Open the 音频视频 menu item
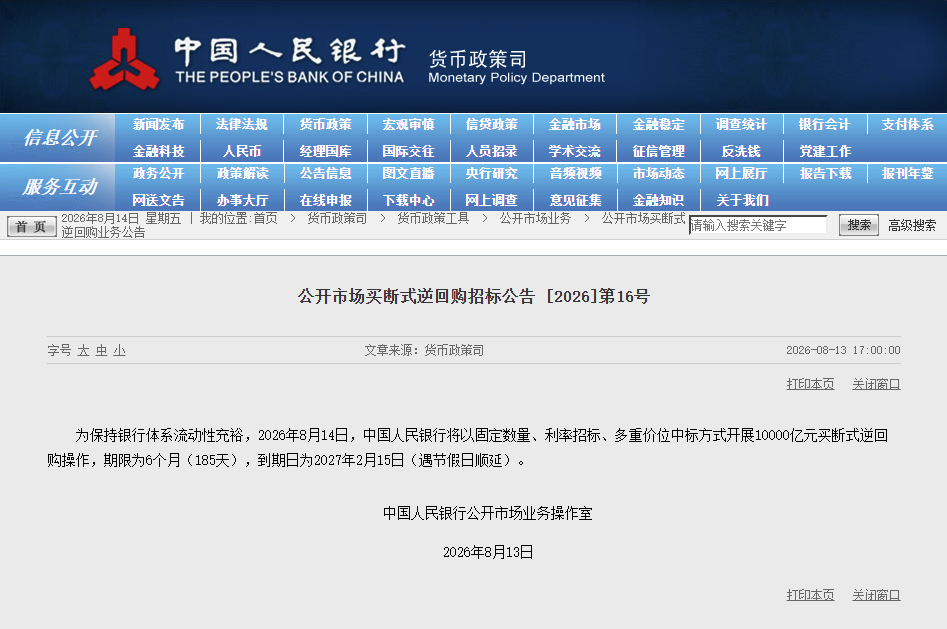Image resolution: width=947 pixels, height=629 pixels. click(576, 173)
